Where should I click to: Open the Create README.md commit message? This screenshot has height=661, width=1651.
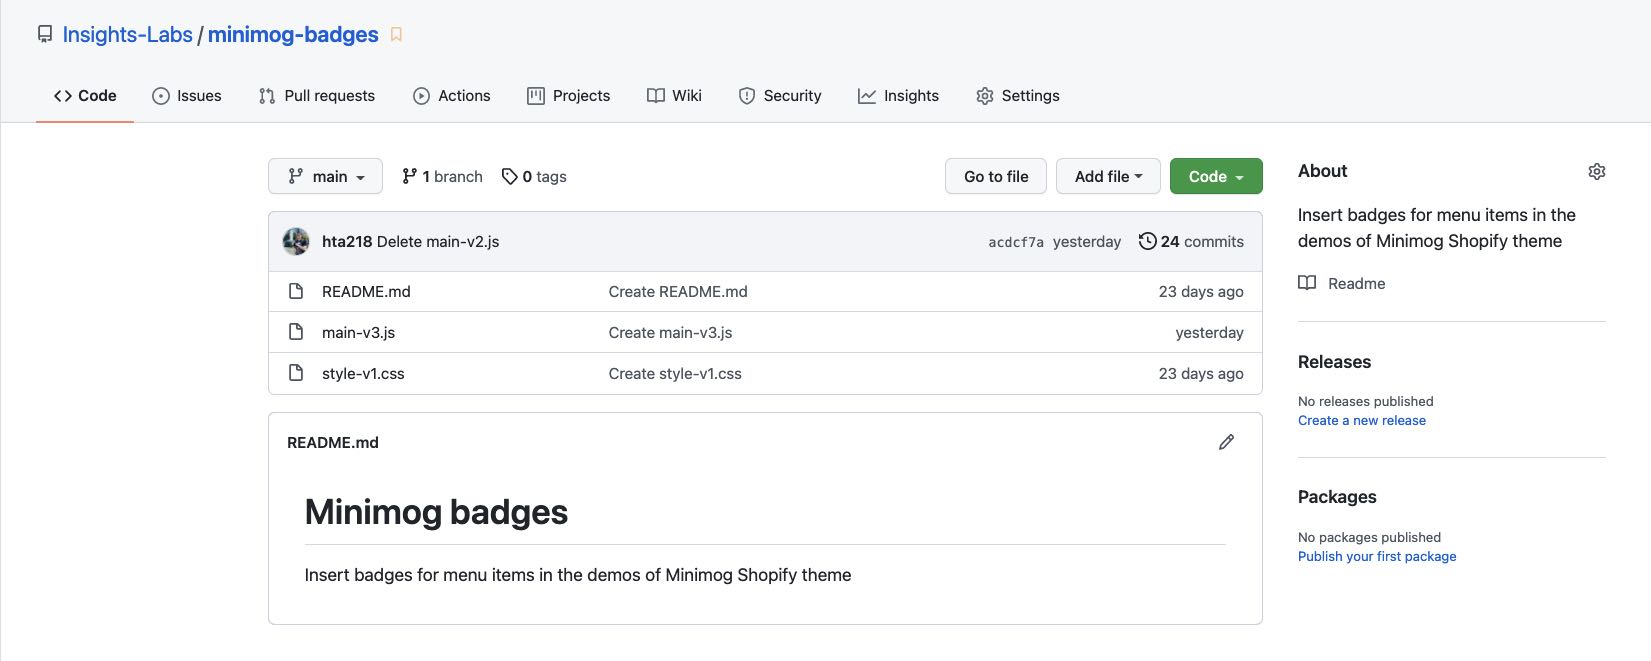pyautogui.click(x=678, y=292)
